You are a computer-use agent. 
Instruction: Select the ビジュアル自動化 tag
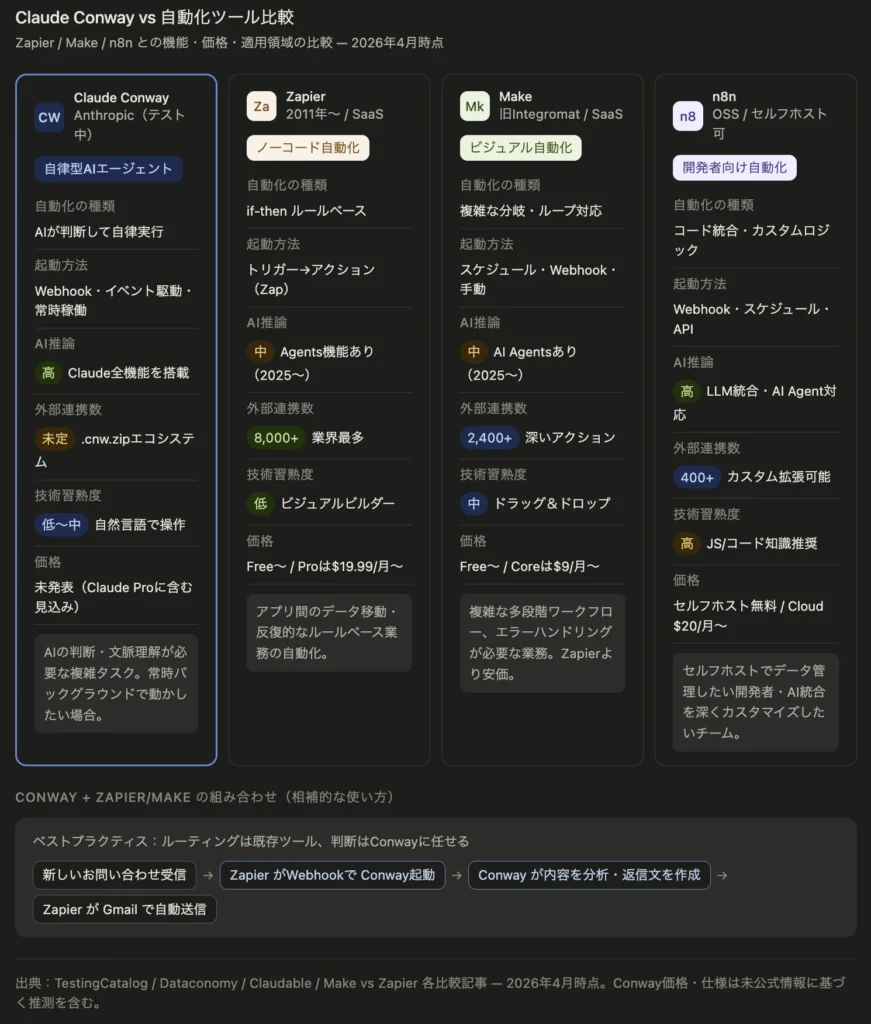click(520, 148)
